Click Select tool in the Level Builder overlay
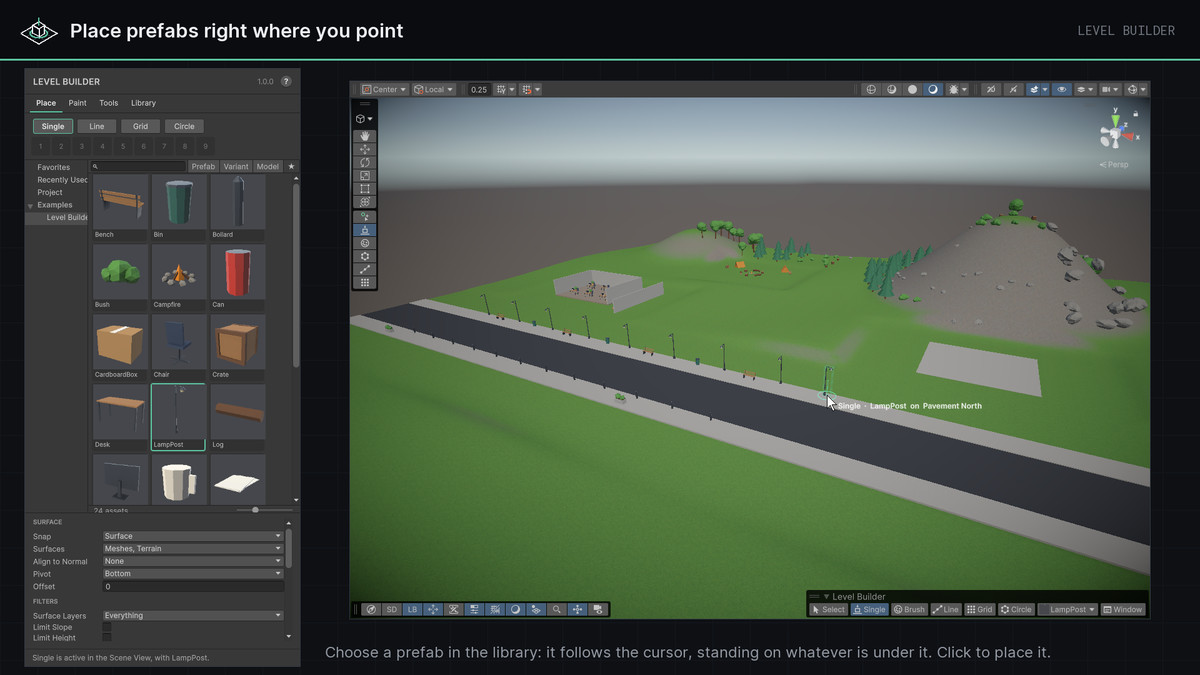Screen dimensions: 1200x675 pyautogui.click(x=828, y=609)
